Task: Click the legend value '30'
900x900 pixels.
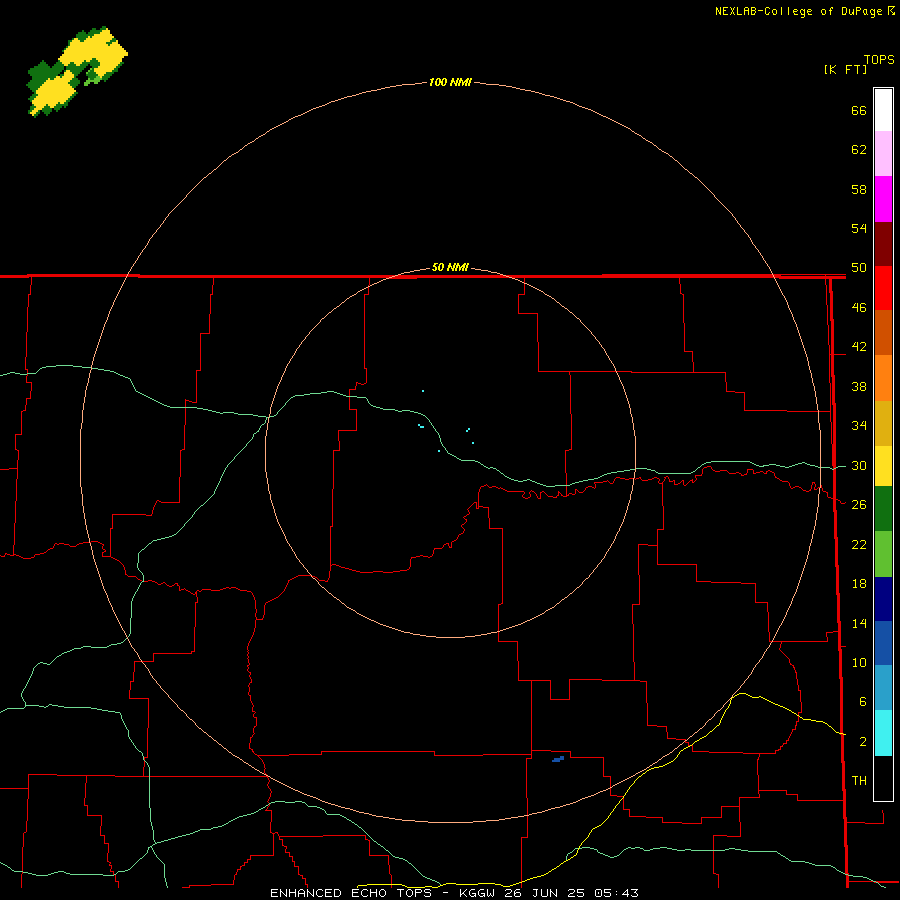Action: (x=859, y=465)
